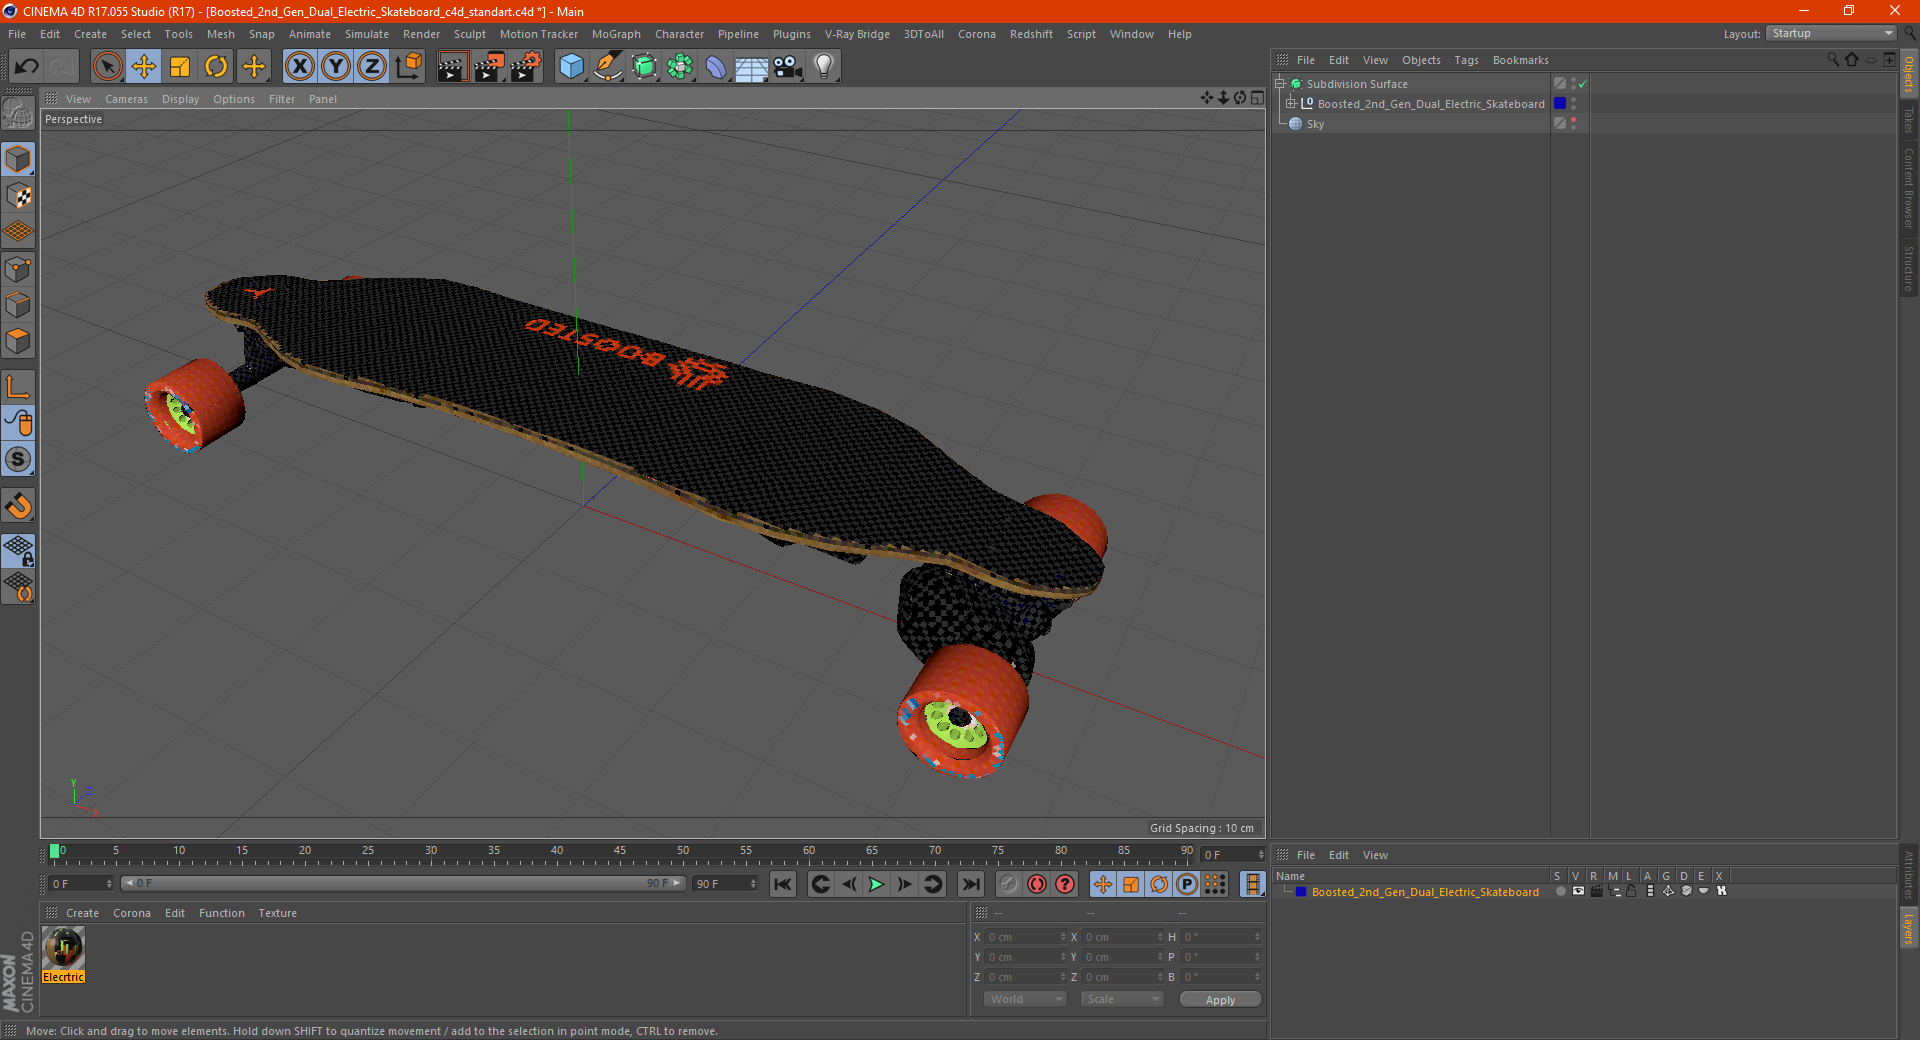Activate the Rotate tool in toolbar

coord(216,67)
